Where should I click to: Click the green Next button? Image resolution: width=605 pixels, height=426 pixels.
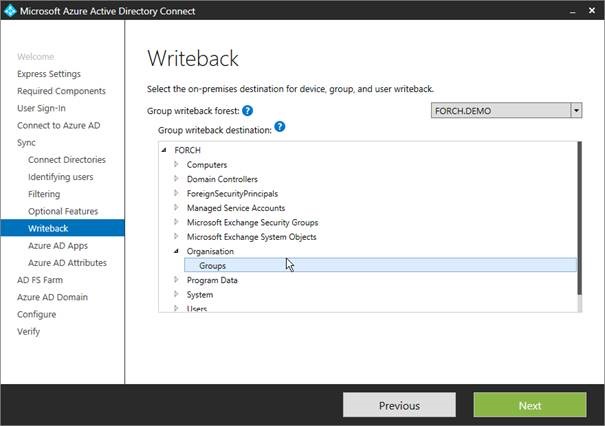point(530,405)
